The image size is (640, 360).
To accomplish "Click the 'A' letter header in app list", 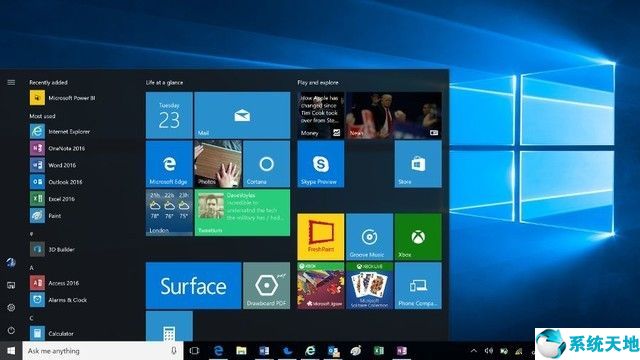I will (x=31, y=268).
